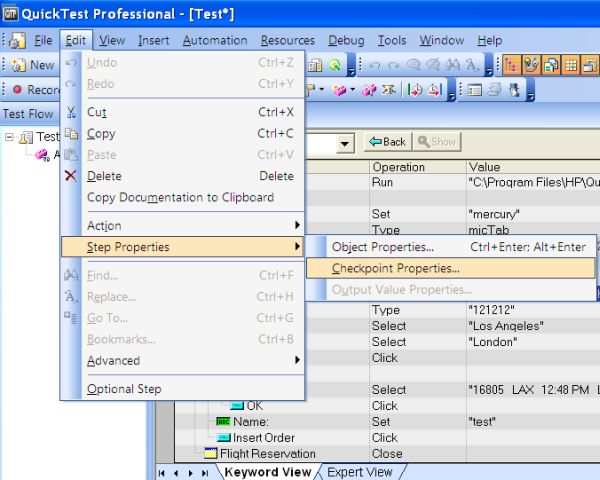
Task: Open toolbar options arrow after End Transaction
Action: tap(452, 91)
